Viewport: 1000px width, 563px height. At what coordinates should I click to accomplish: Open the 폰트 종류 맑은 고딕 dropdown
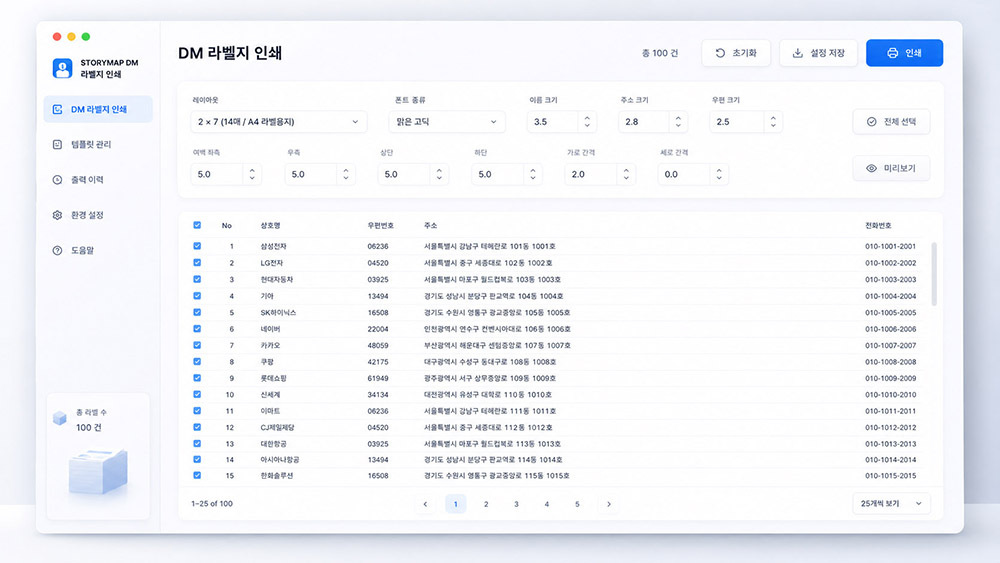point(446,122)
